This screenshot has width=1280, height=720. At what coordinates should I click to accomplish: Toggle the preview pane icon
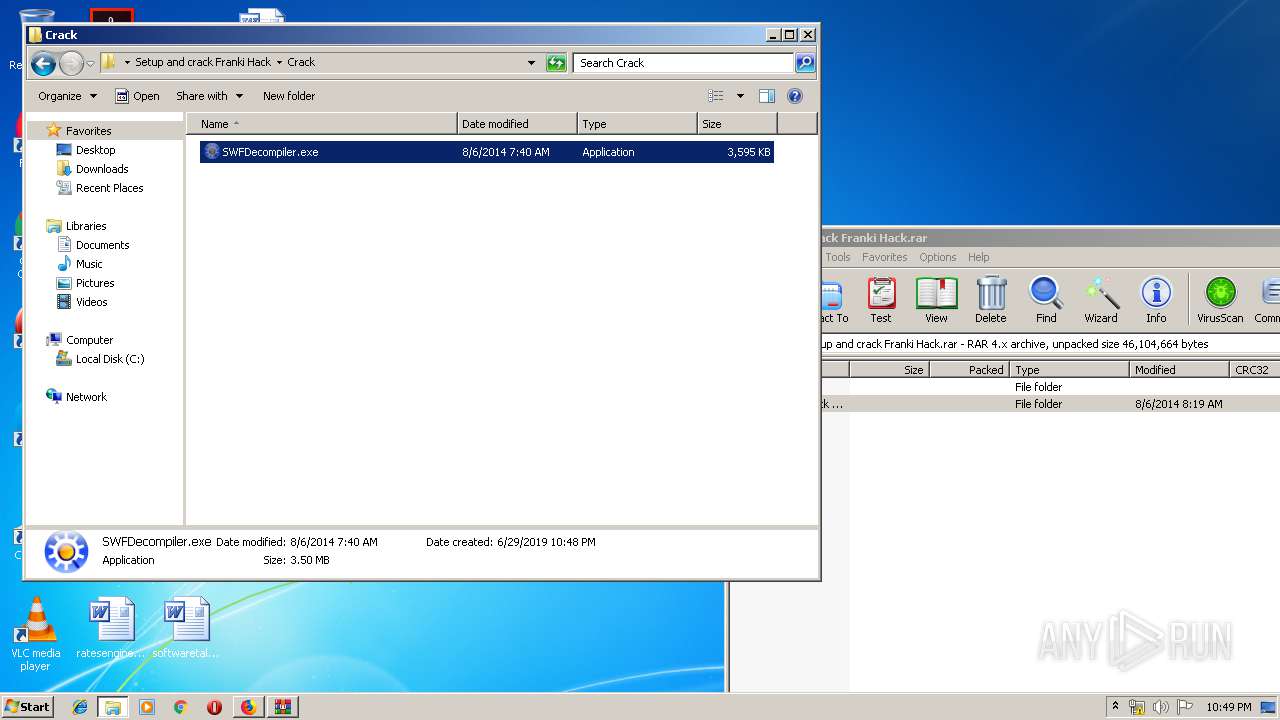(x=767, y=96)
